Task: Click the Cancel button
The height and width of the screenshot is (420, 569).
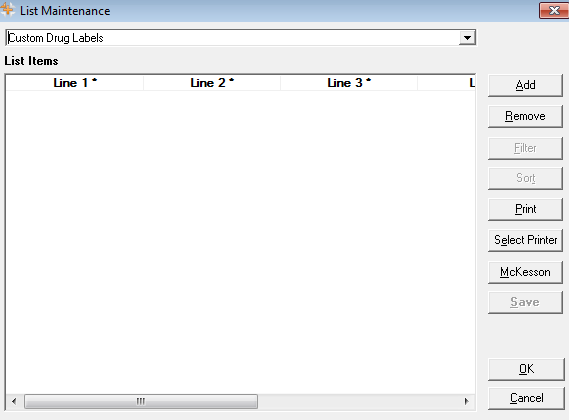Action: [x=527, y=398]
